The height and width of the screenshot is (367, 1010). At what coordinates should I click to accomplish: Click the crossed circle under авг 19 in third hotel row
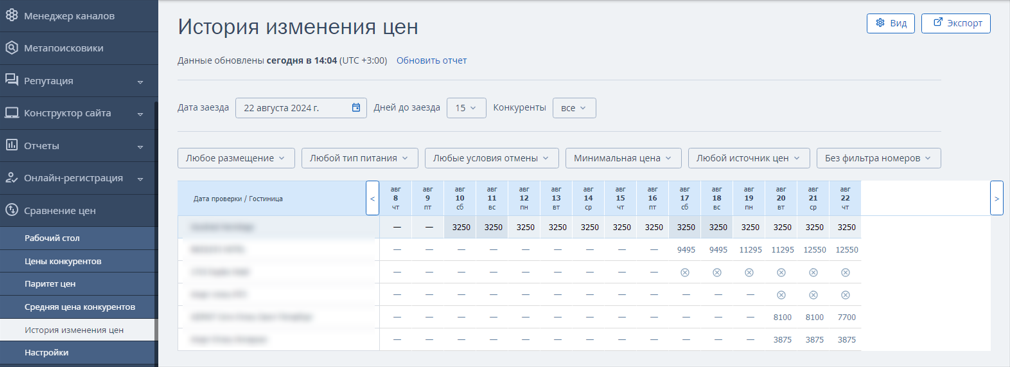click(x=749, y=272)
